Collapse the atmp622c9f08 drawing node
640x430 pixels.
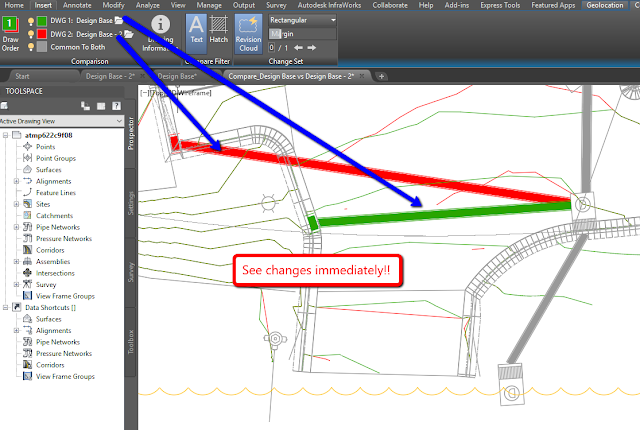[x=6, y=135]
